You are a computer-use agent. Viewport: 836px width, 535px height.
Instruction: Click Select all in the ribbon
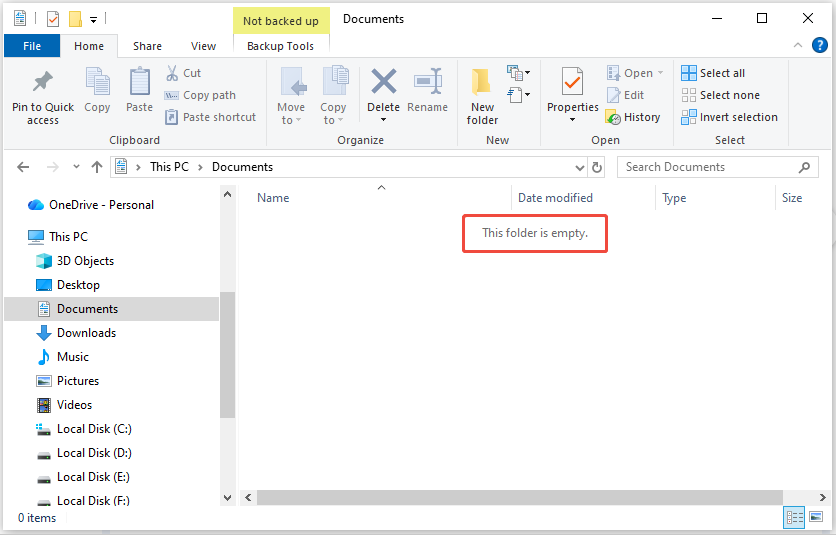click(x=712, y=73)
